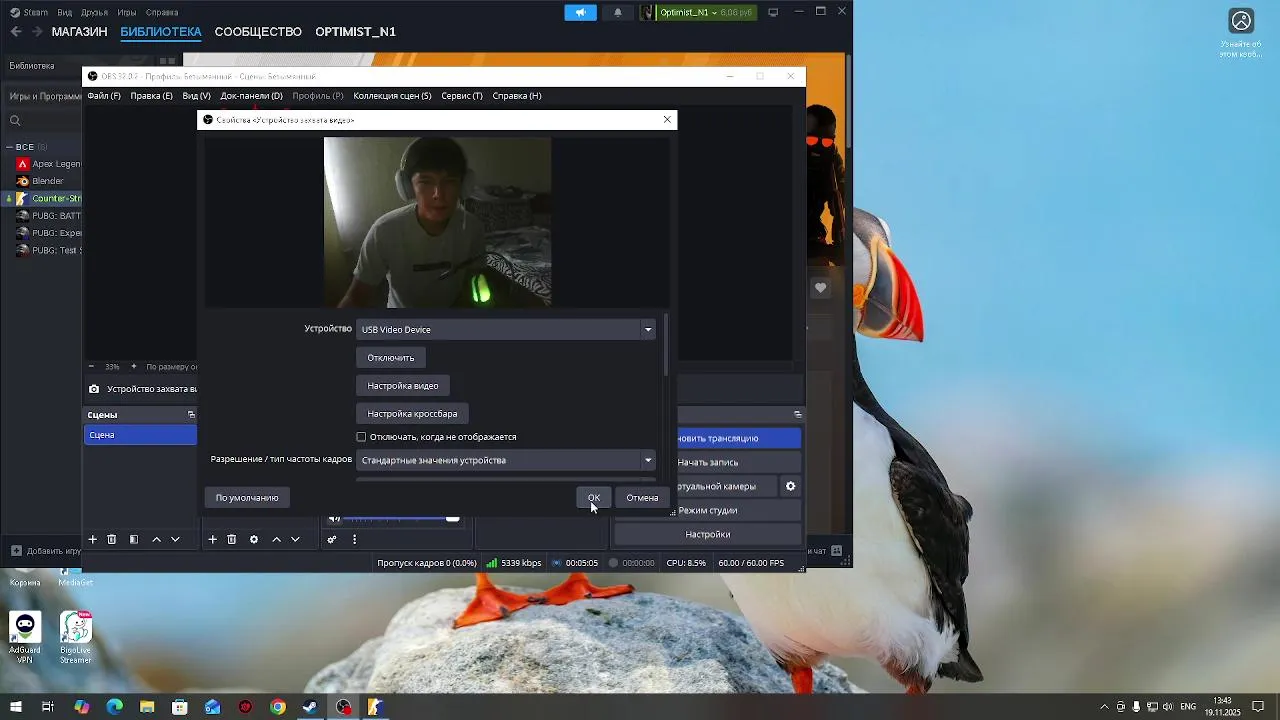Open Разрешение / тип частоты кадров dropdown
Screen dimensions: 1280x720
[x=506, y=460]
